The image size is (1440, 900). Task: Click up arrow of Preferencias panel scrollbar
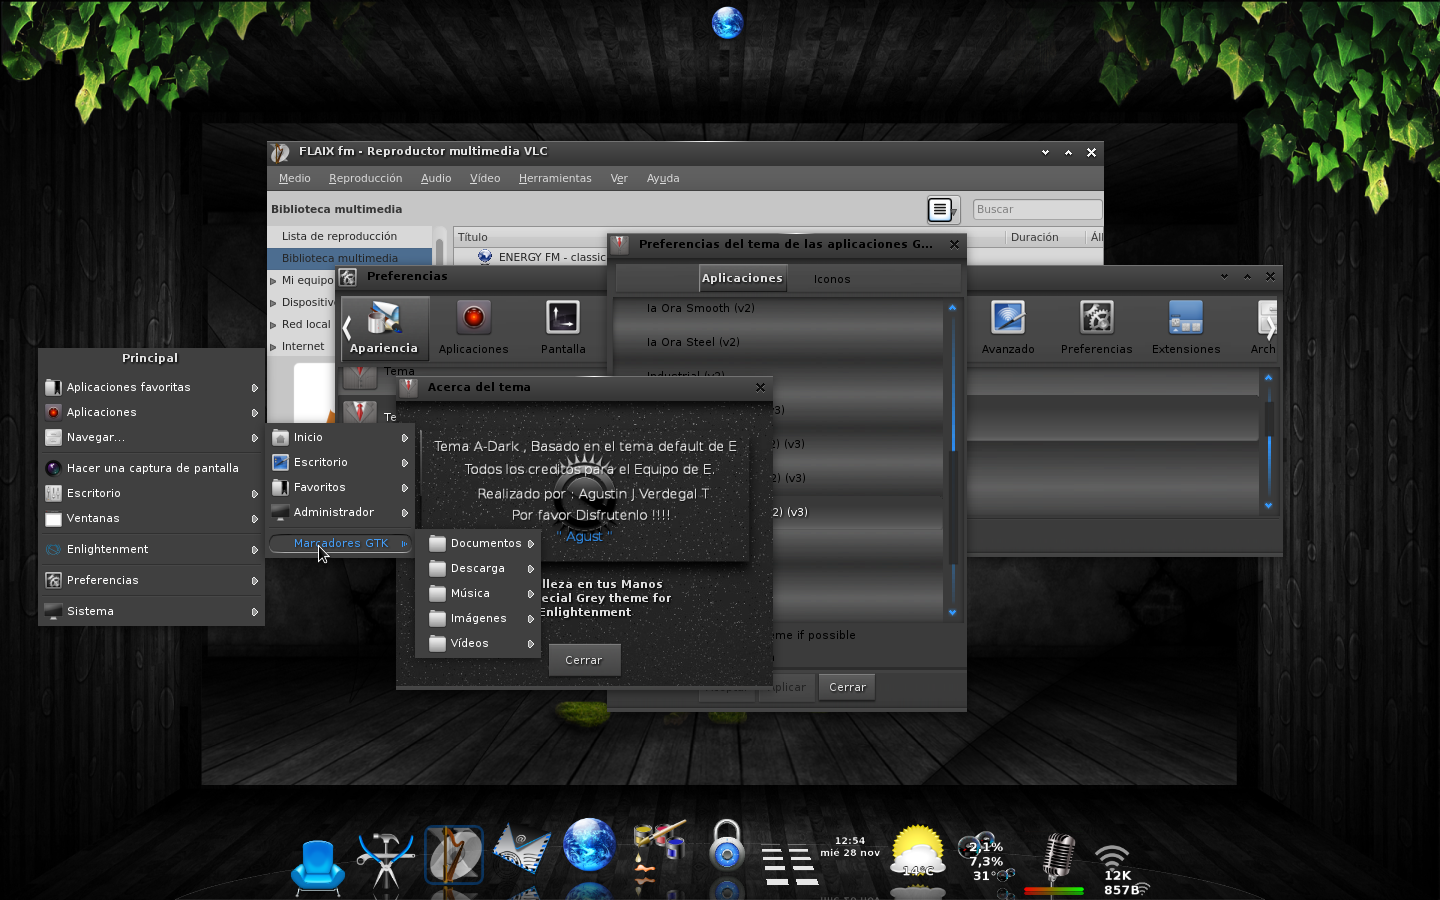tap(1268, 377)
